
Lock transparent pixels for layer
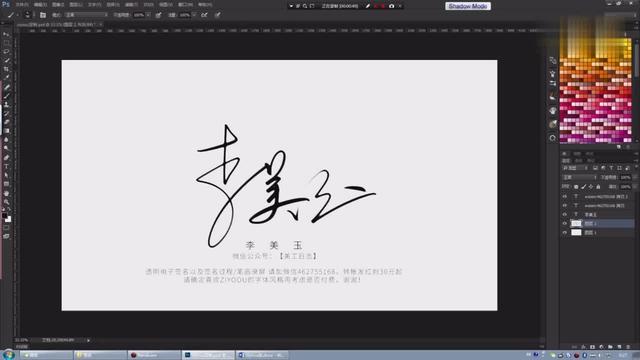click(576, 187)
